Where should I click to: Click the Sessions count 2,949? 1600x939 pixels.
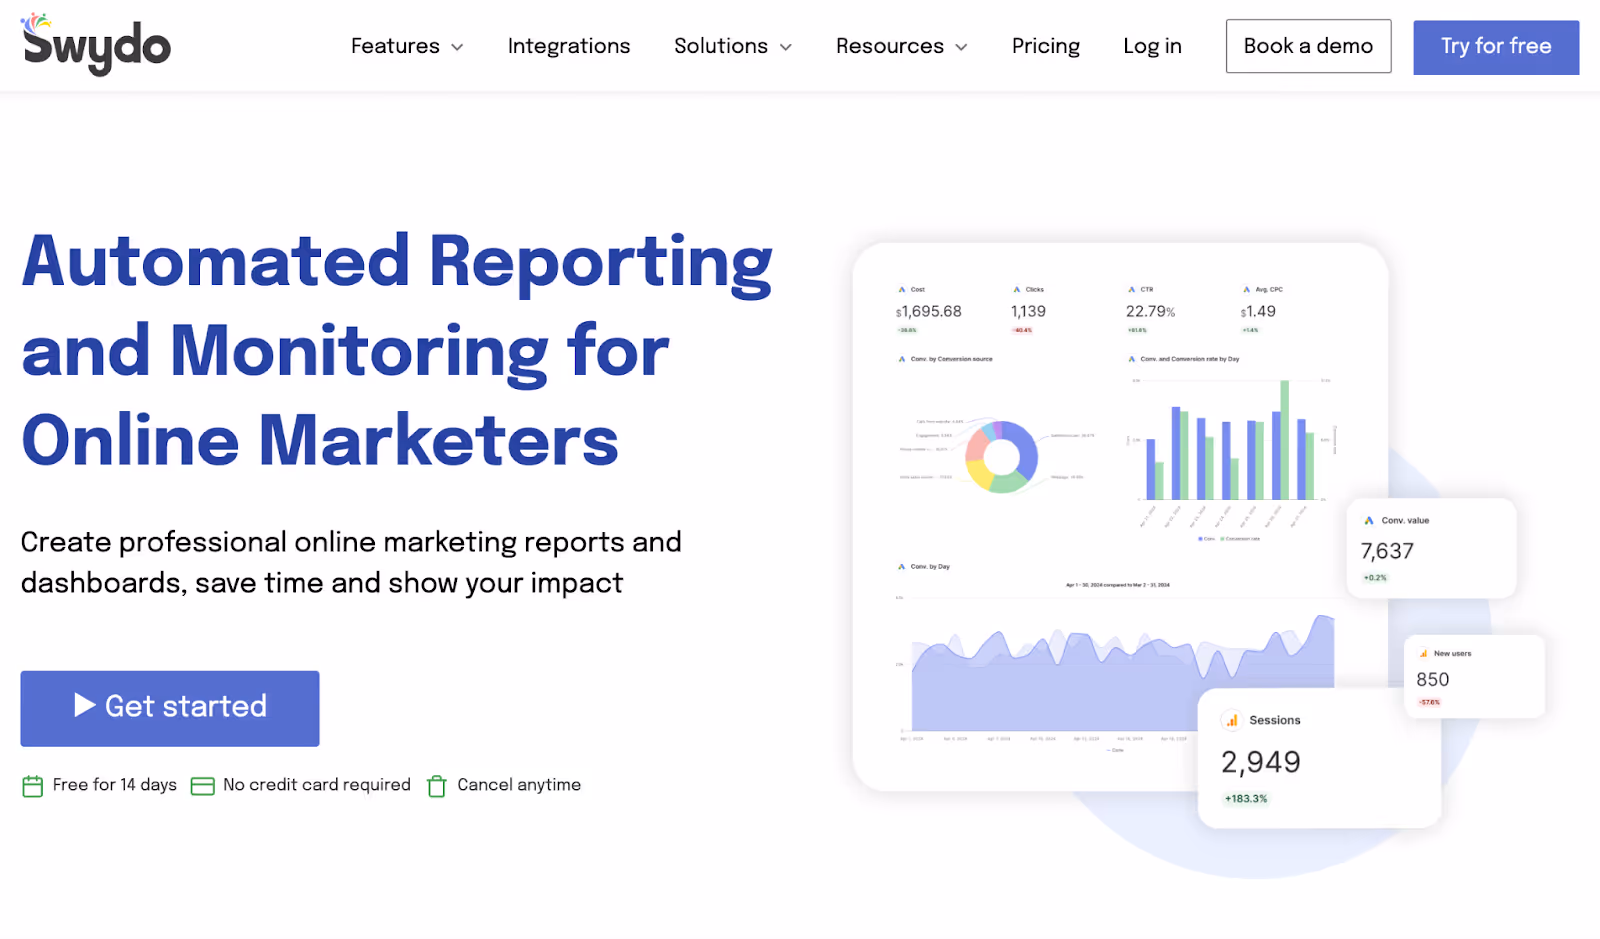pos(1261,763)
